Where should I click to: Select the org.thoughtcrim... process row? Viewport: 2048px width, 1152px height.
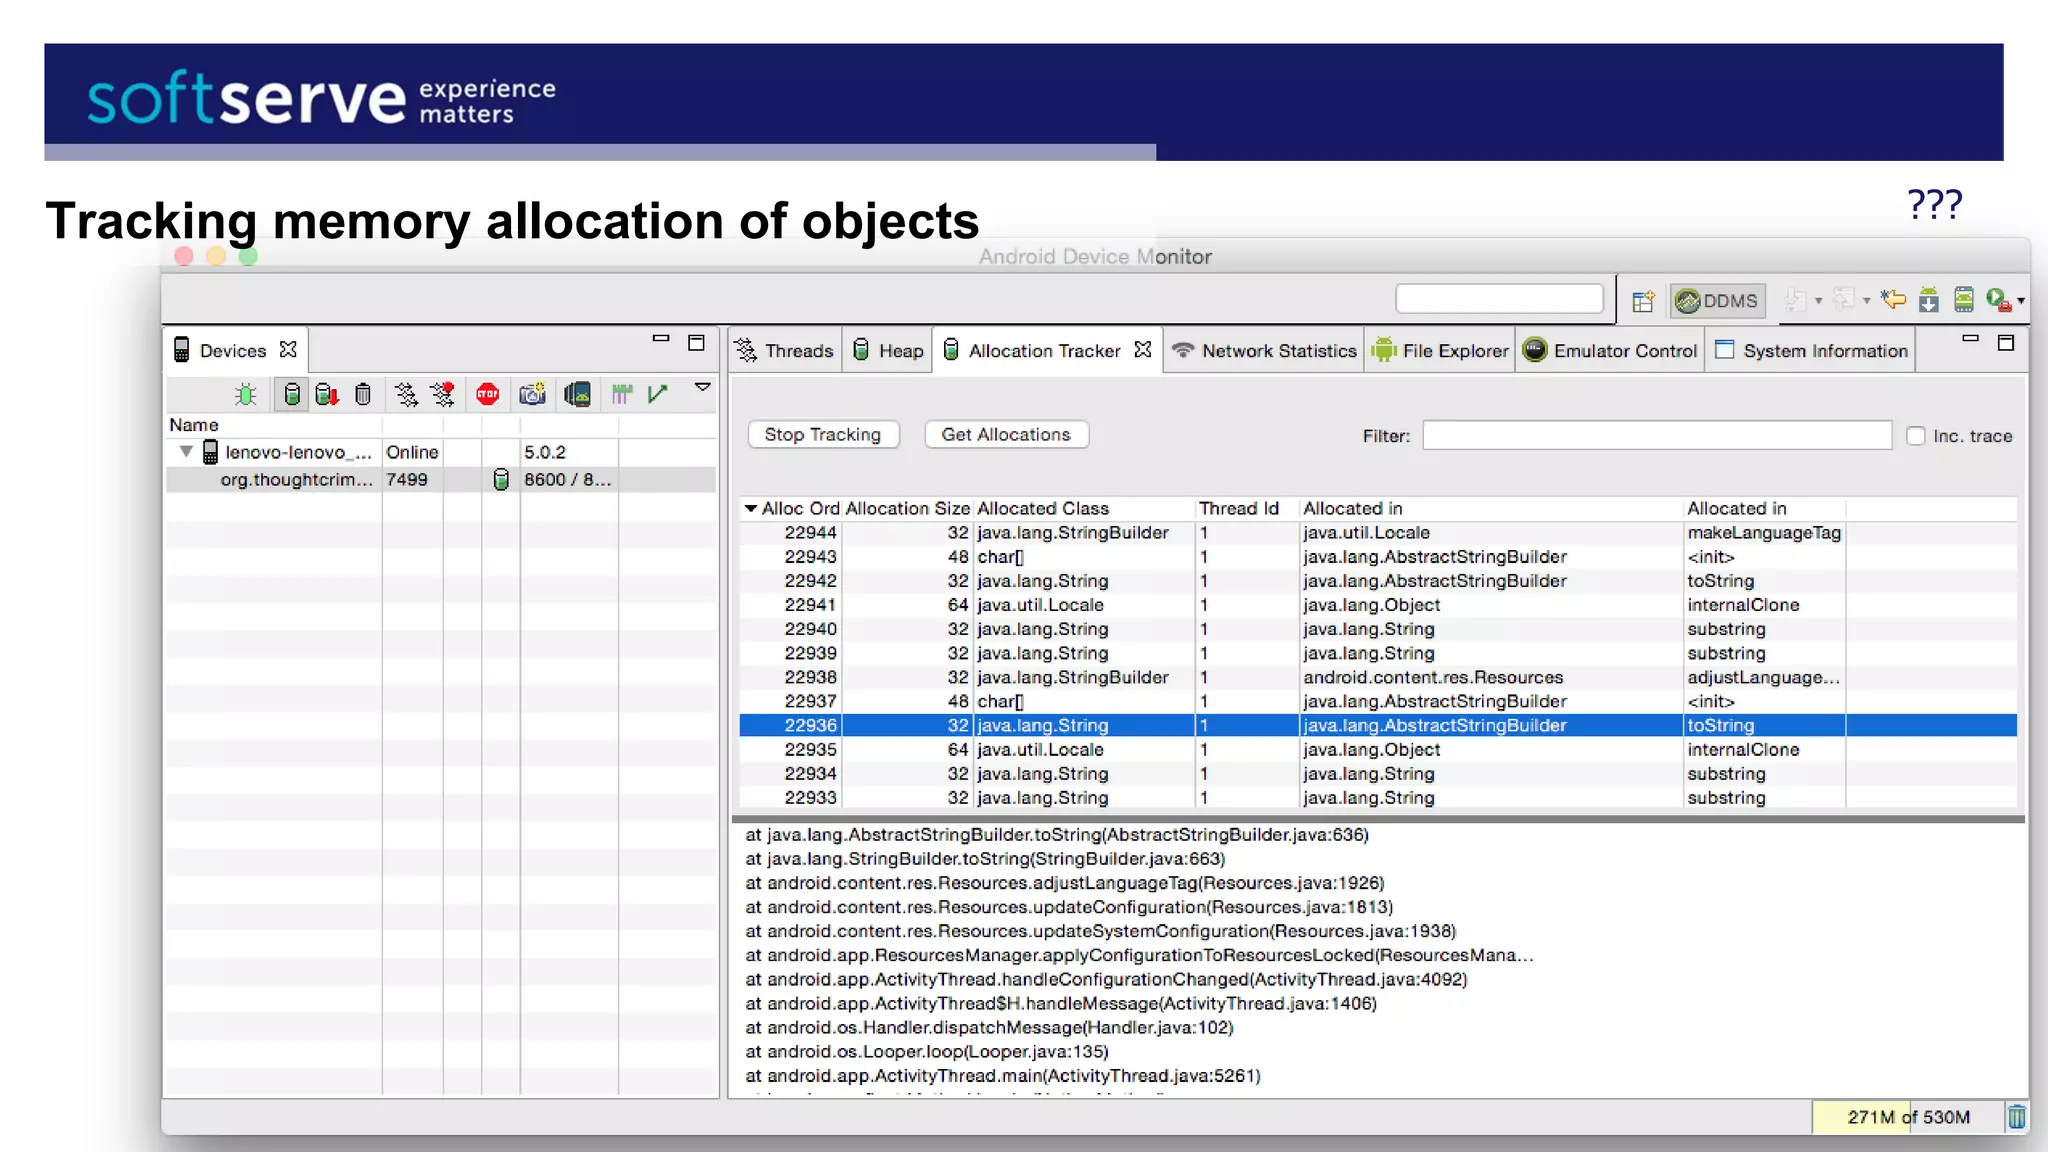pos(440,480)
